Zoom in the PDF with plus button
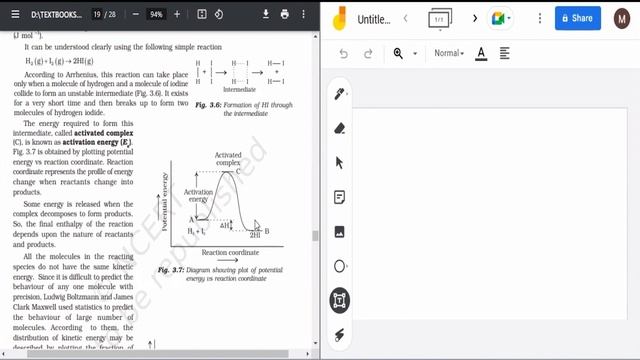The image size is (640, 360). (177, 14)
